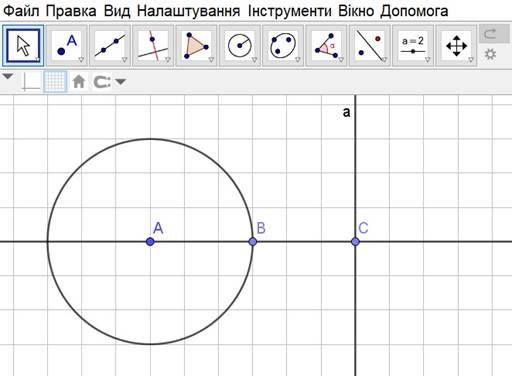Open the Файл menu
The image size is (512, 376).
click(21, 11)
